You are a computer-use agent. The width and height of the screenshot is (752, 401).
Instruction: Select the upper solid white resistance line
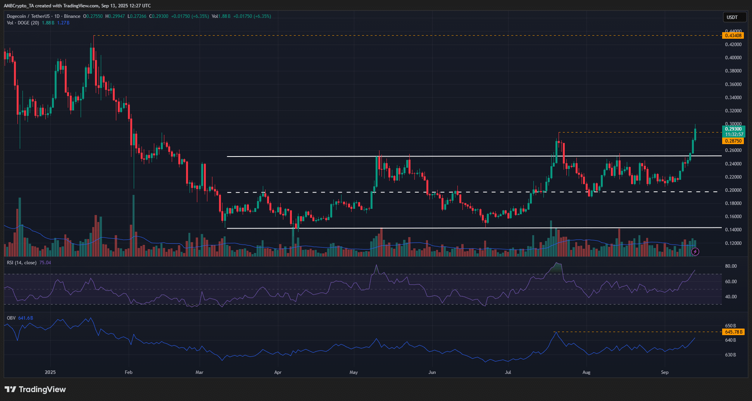(x=450, y=156)
